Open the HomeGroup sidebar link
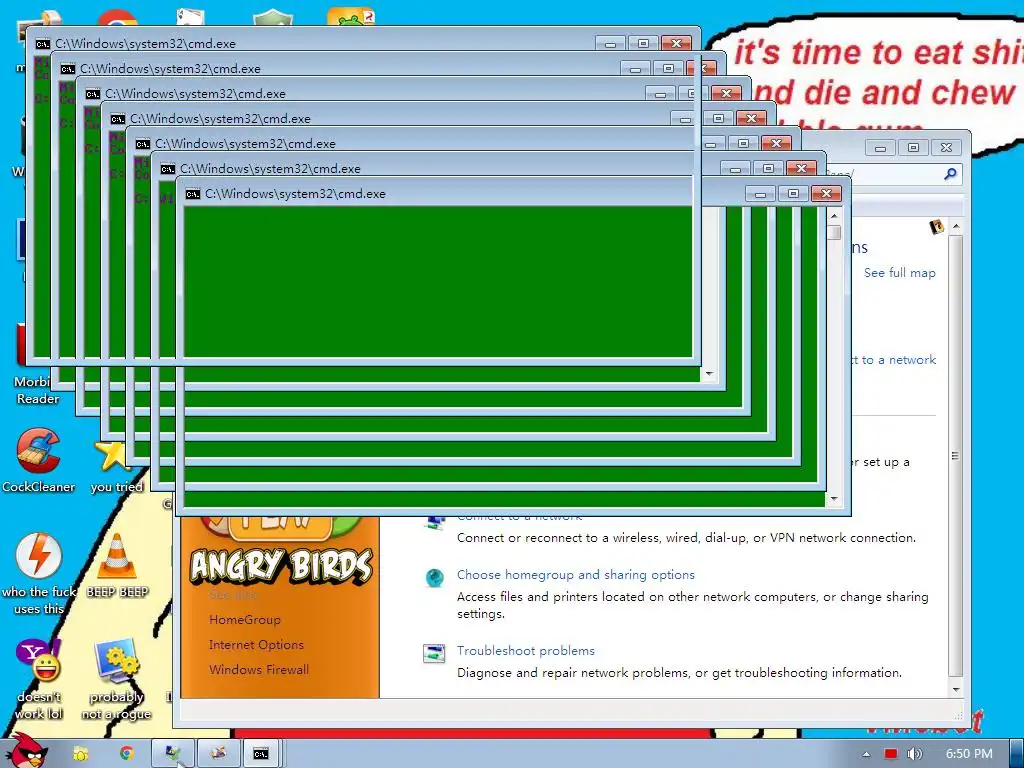This screenshot has width=1024, height=768. (245, 620)
